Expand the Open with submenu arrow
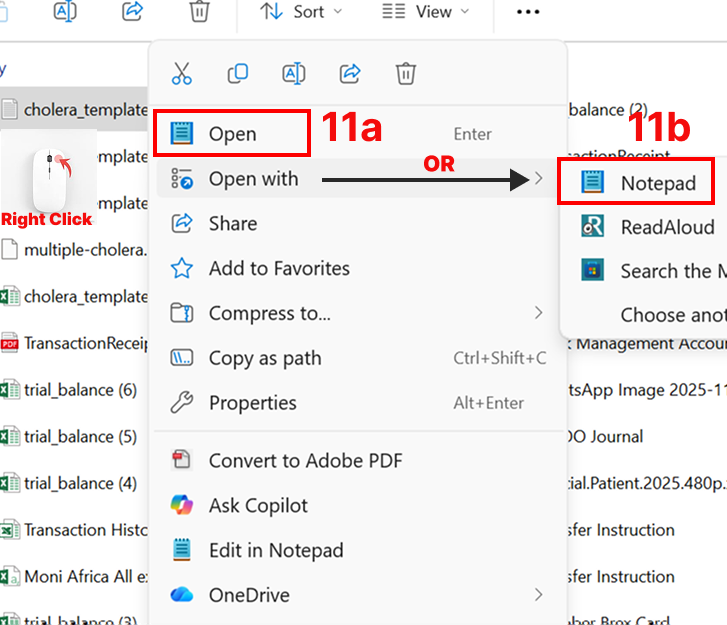The width and height of the screenshot is (727, 625). [x=538, y=179]
